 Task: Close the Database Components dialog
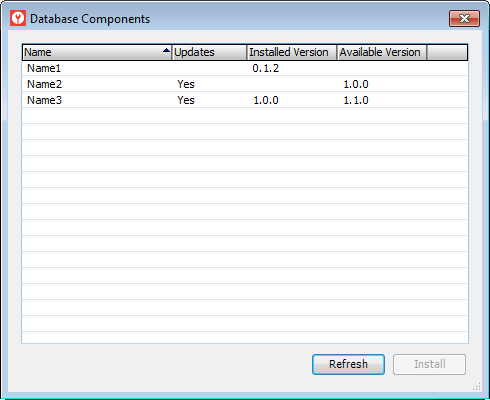click(464, 18)
